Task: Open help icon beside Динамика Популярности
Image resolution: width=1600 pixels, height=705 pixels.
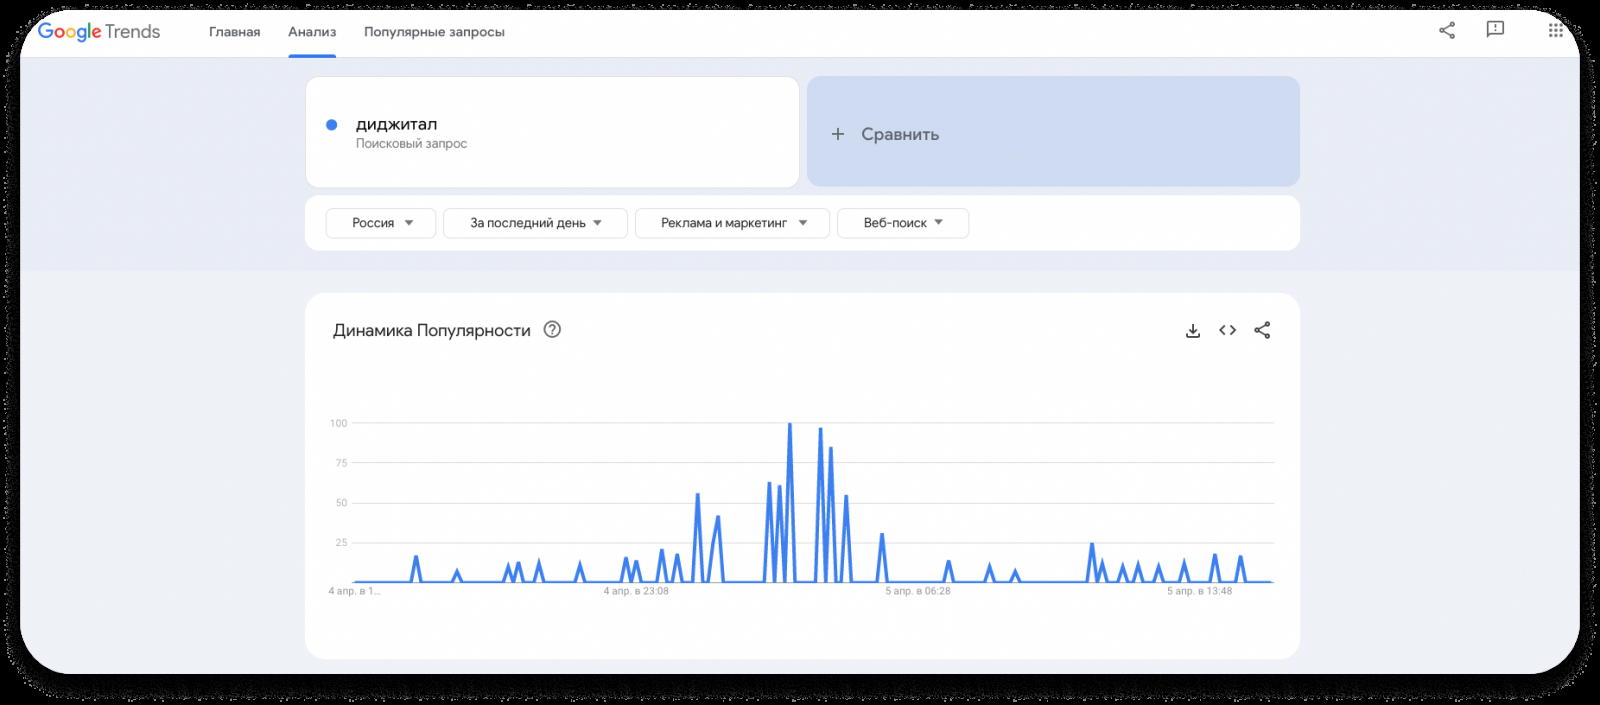Action: pos(552,329)
